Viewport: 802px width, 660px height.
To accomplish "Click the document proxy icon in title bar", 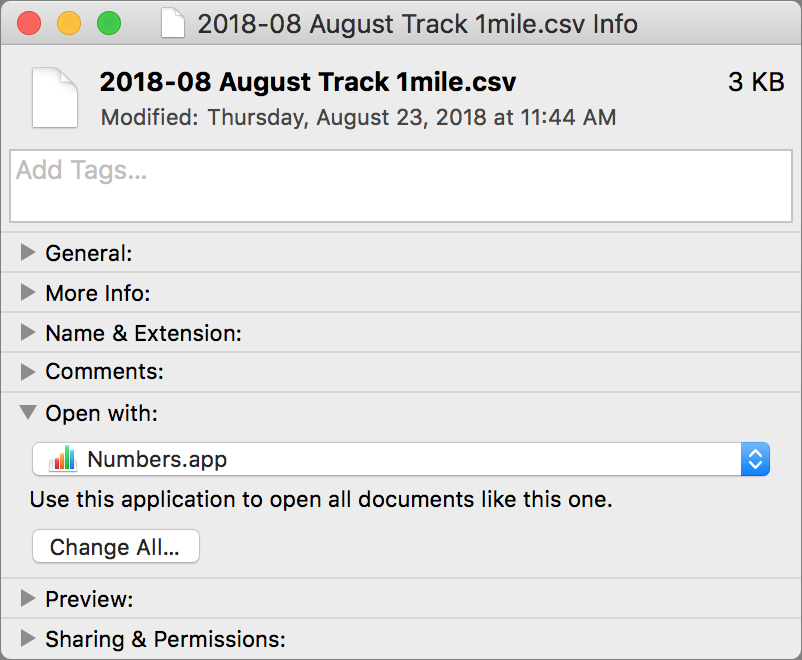I will (x=173, y=24).
